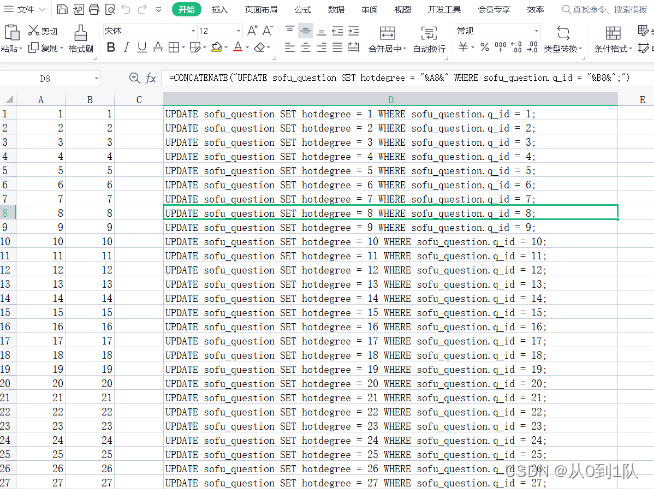This screenshot has height=489, width=654.
Task: Expand the Name Box dropdown arrow
Action: pyautogui.click(x=96, y=78)
